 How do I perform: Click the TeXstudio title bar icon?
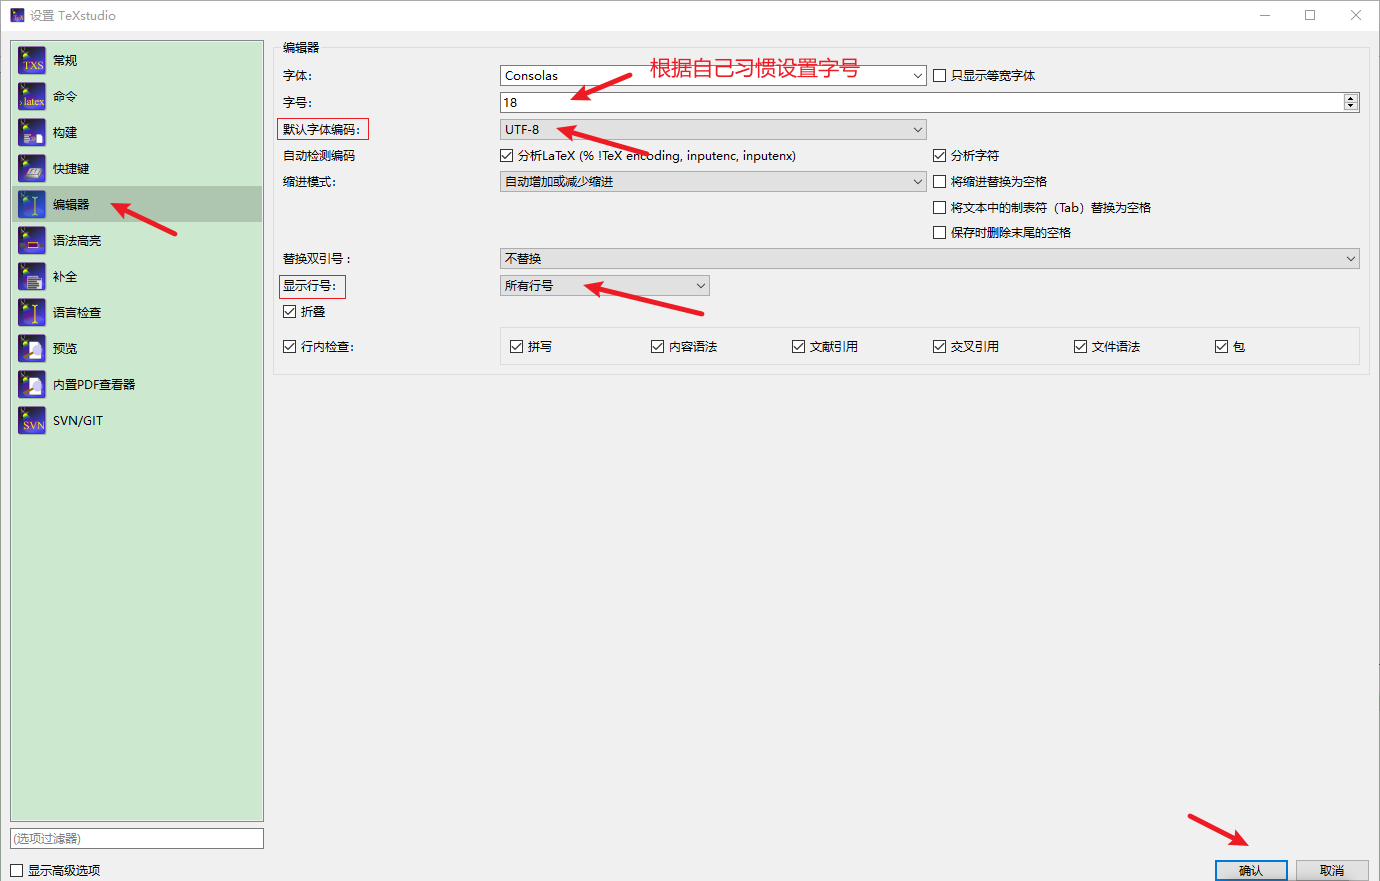[x=17, y=15]
